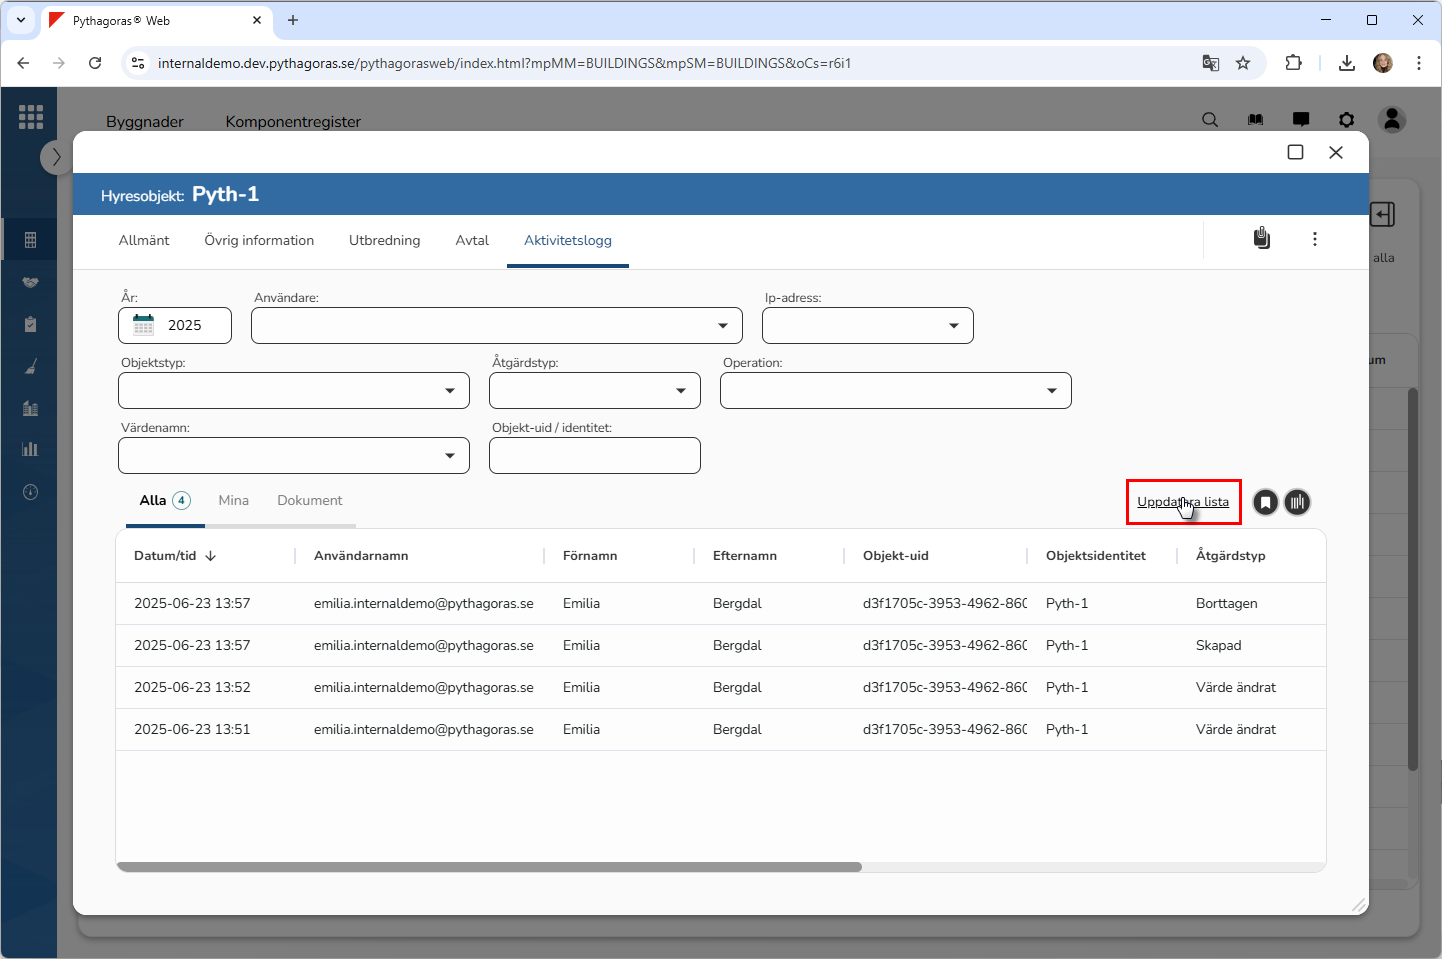Screen dimensions: 1442x959
Task: Sort by the Datum/tid column header
Action: point(166,556)
